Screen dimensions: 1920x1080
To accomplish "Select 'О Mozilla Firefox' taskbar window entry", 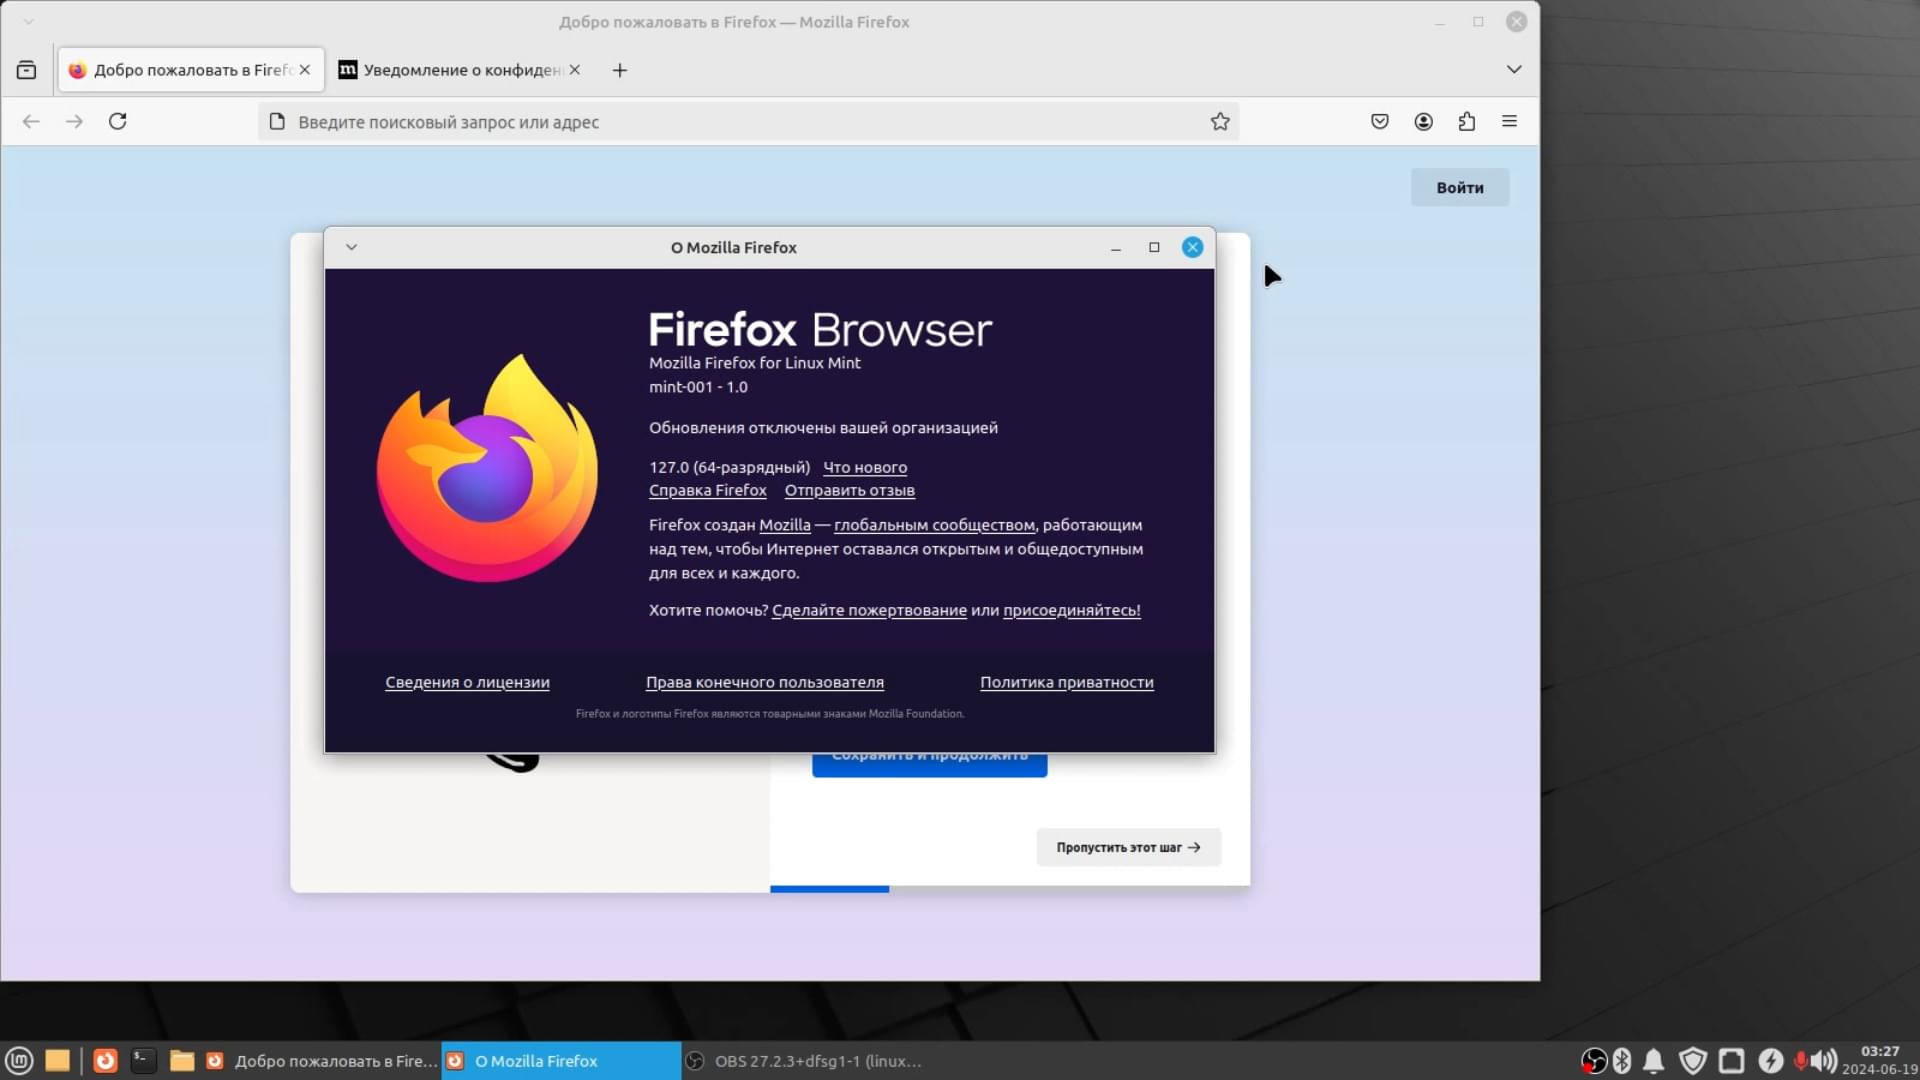I will tap(561, 1061).
